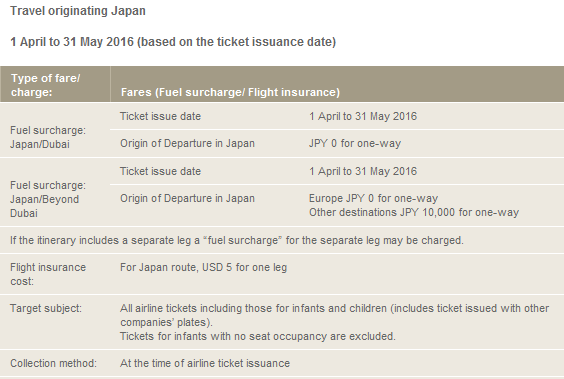Select the '1 April to 31 May 2016 (based on the ticket issuance date)' subtitle
This screenshot has width=564, height=379.
pos(173,42)
